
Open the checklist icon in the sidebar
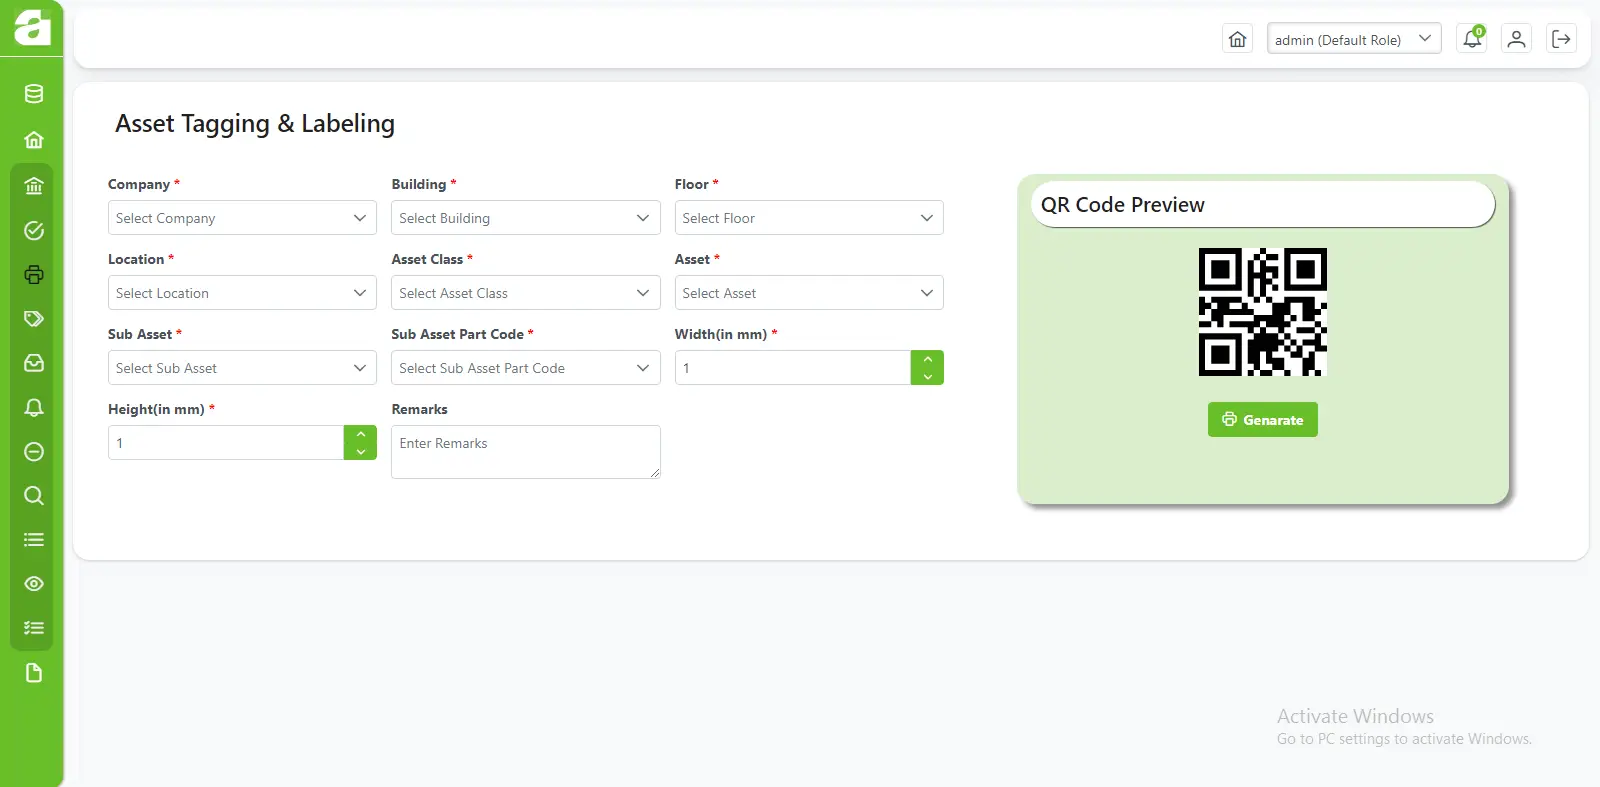34,628
